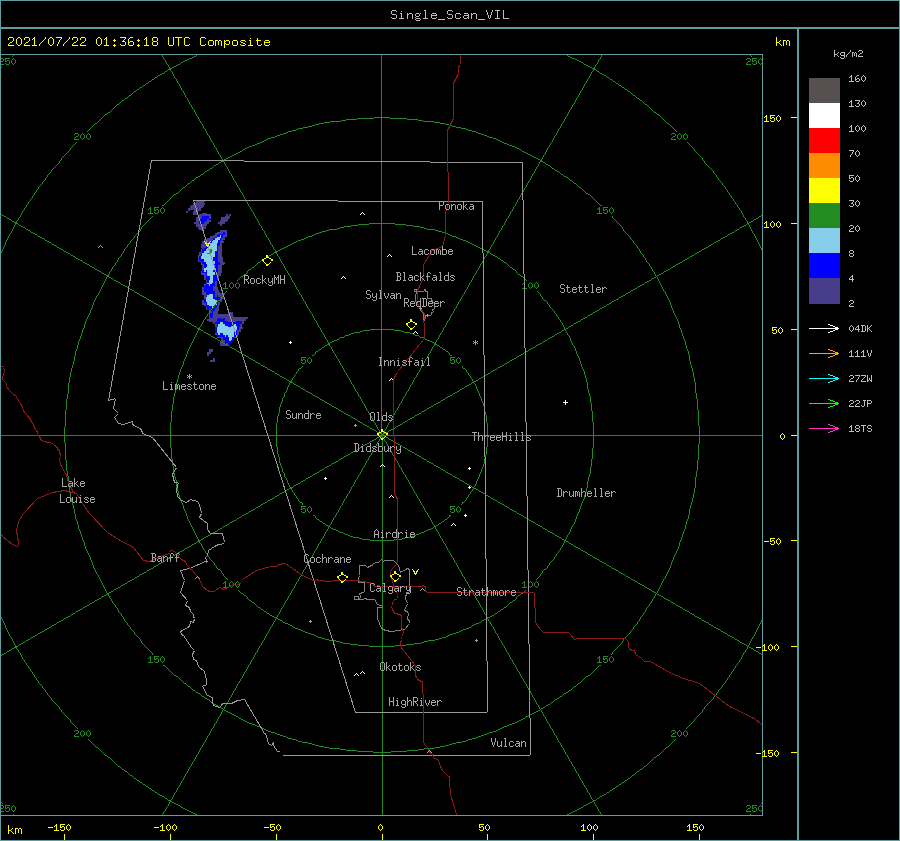
Task: Pick the gray 130-160 legend color
Action: click(824, 91)
